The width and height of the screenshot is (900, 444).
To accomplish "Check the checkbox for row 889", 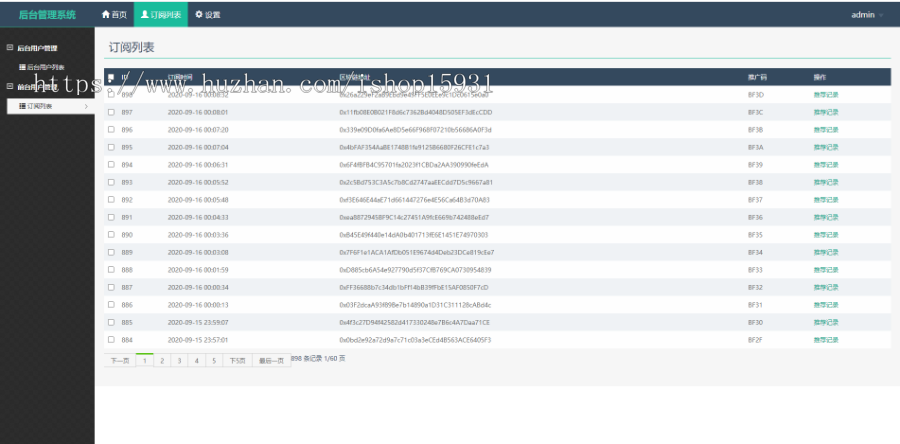I will coord(111,252).
